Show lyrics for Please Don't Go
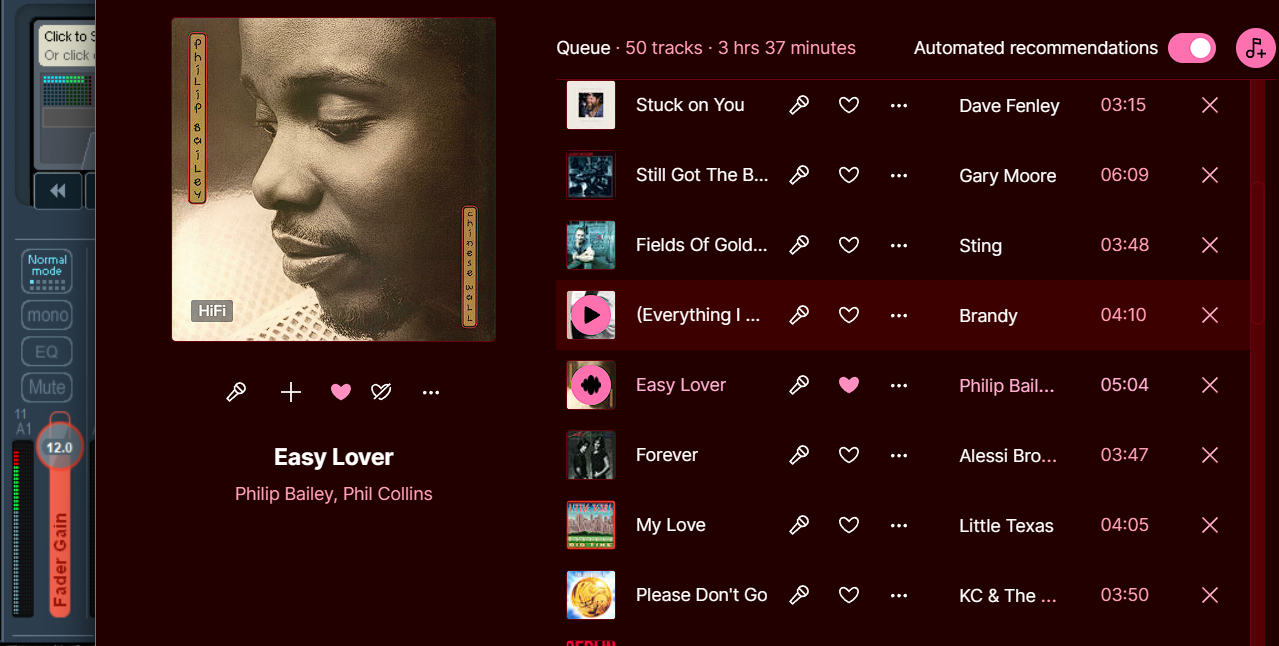This screenshot has height=646, width=1279. pyautogui.click(x=799, y=595)
